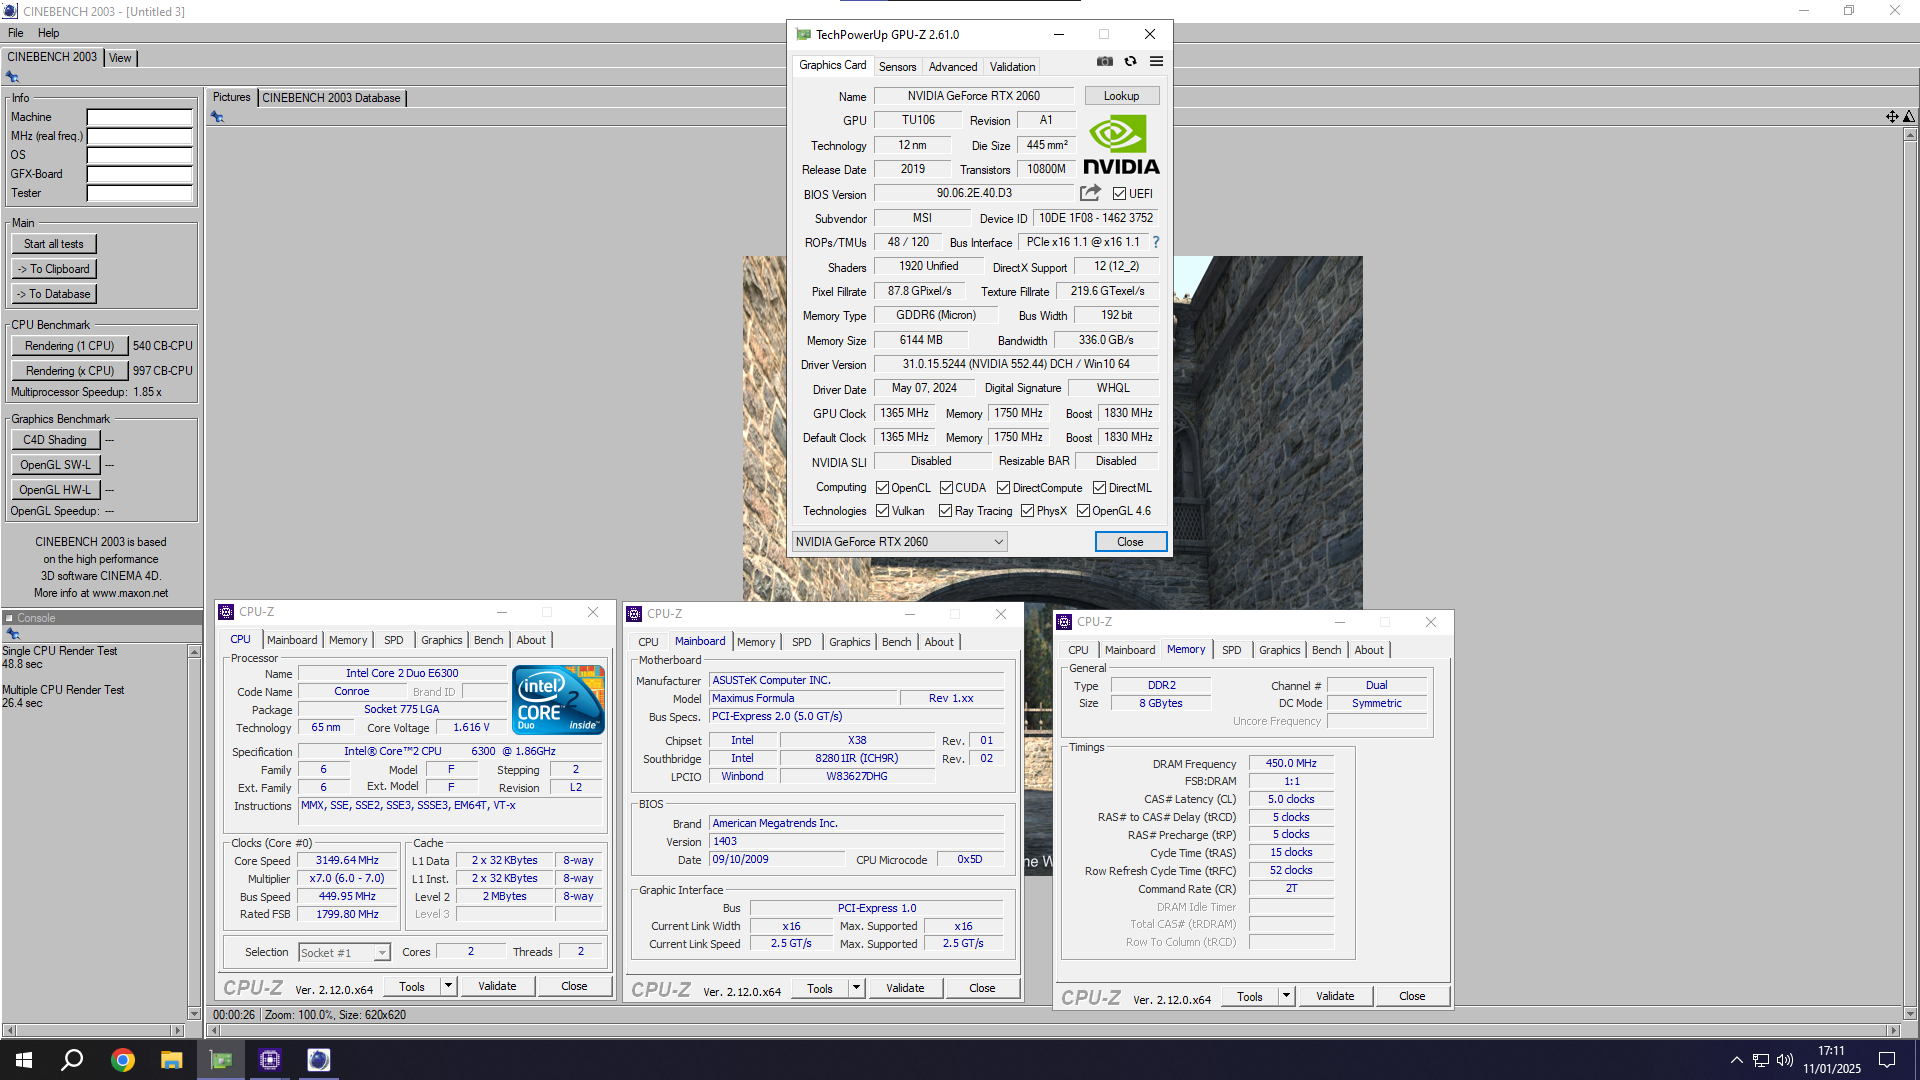Viewport: 1920px width, 1080px height.
Task: Click the Tester input field
Action: coord(139,193)
